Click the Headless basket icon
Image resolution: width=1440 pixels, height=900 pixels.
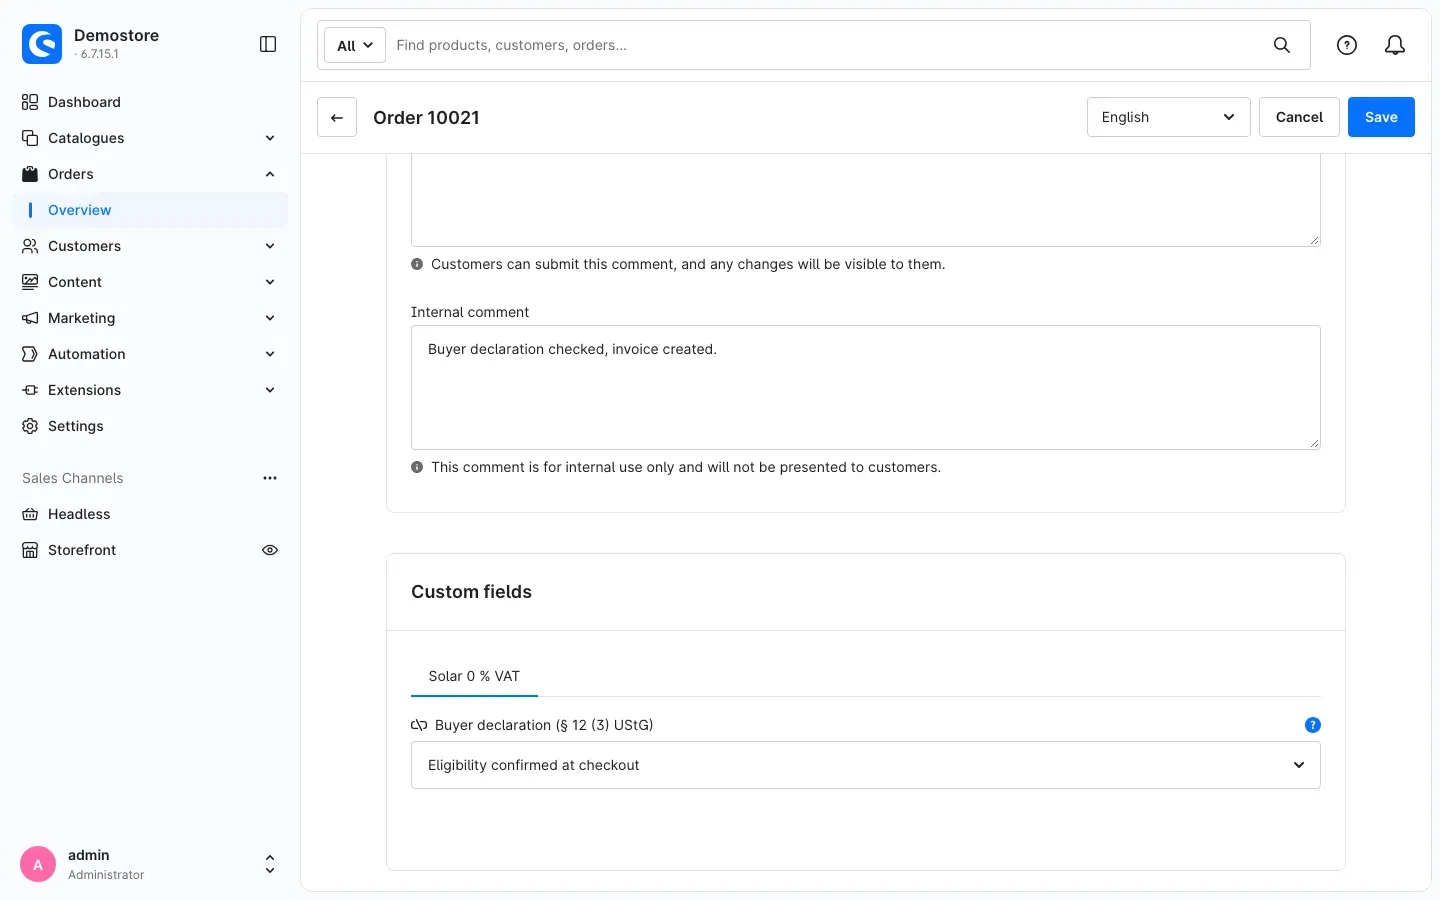[x=30, y=514]
